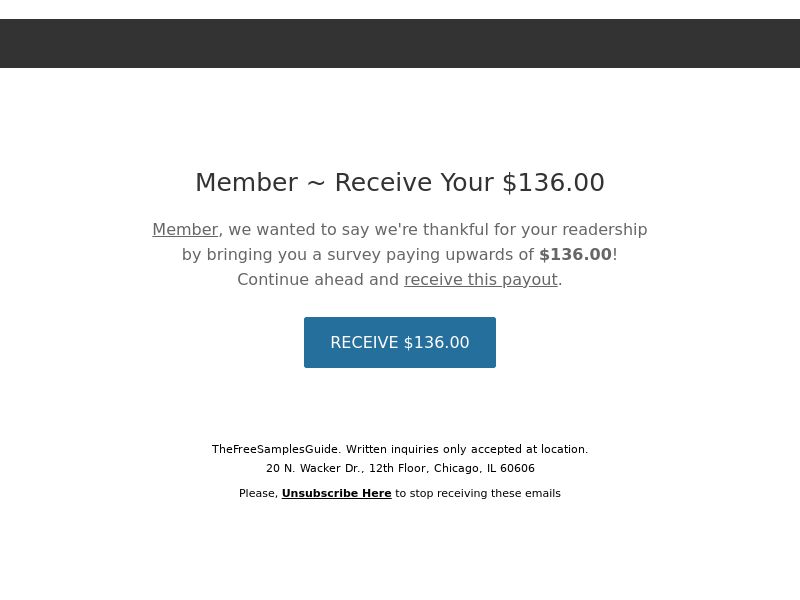The height and width of the screenshot is (600, 800).
Task: Click 'thankful for your readership' text
Action: point(535,230)
